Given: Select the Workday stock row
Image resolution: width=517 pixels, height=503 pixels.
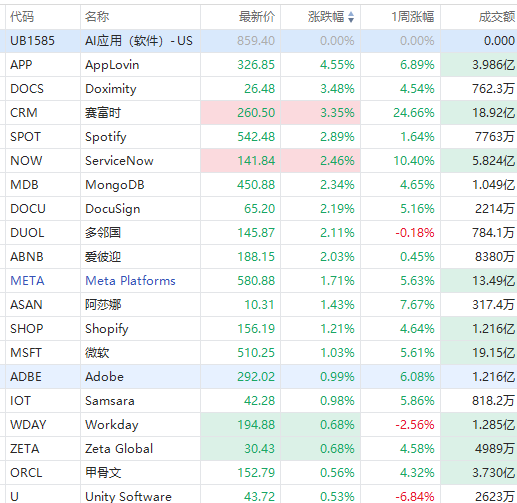Looking at the screenshot, I should click(258, 425).
